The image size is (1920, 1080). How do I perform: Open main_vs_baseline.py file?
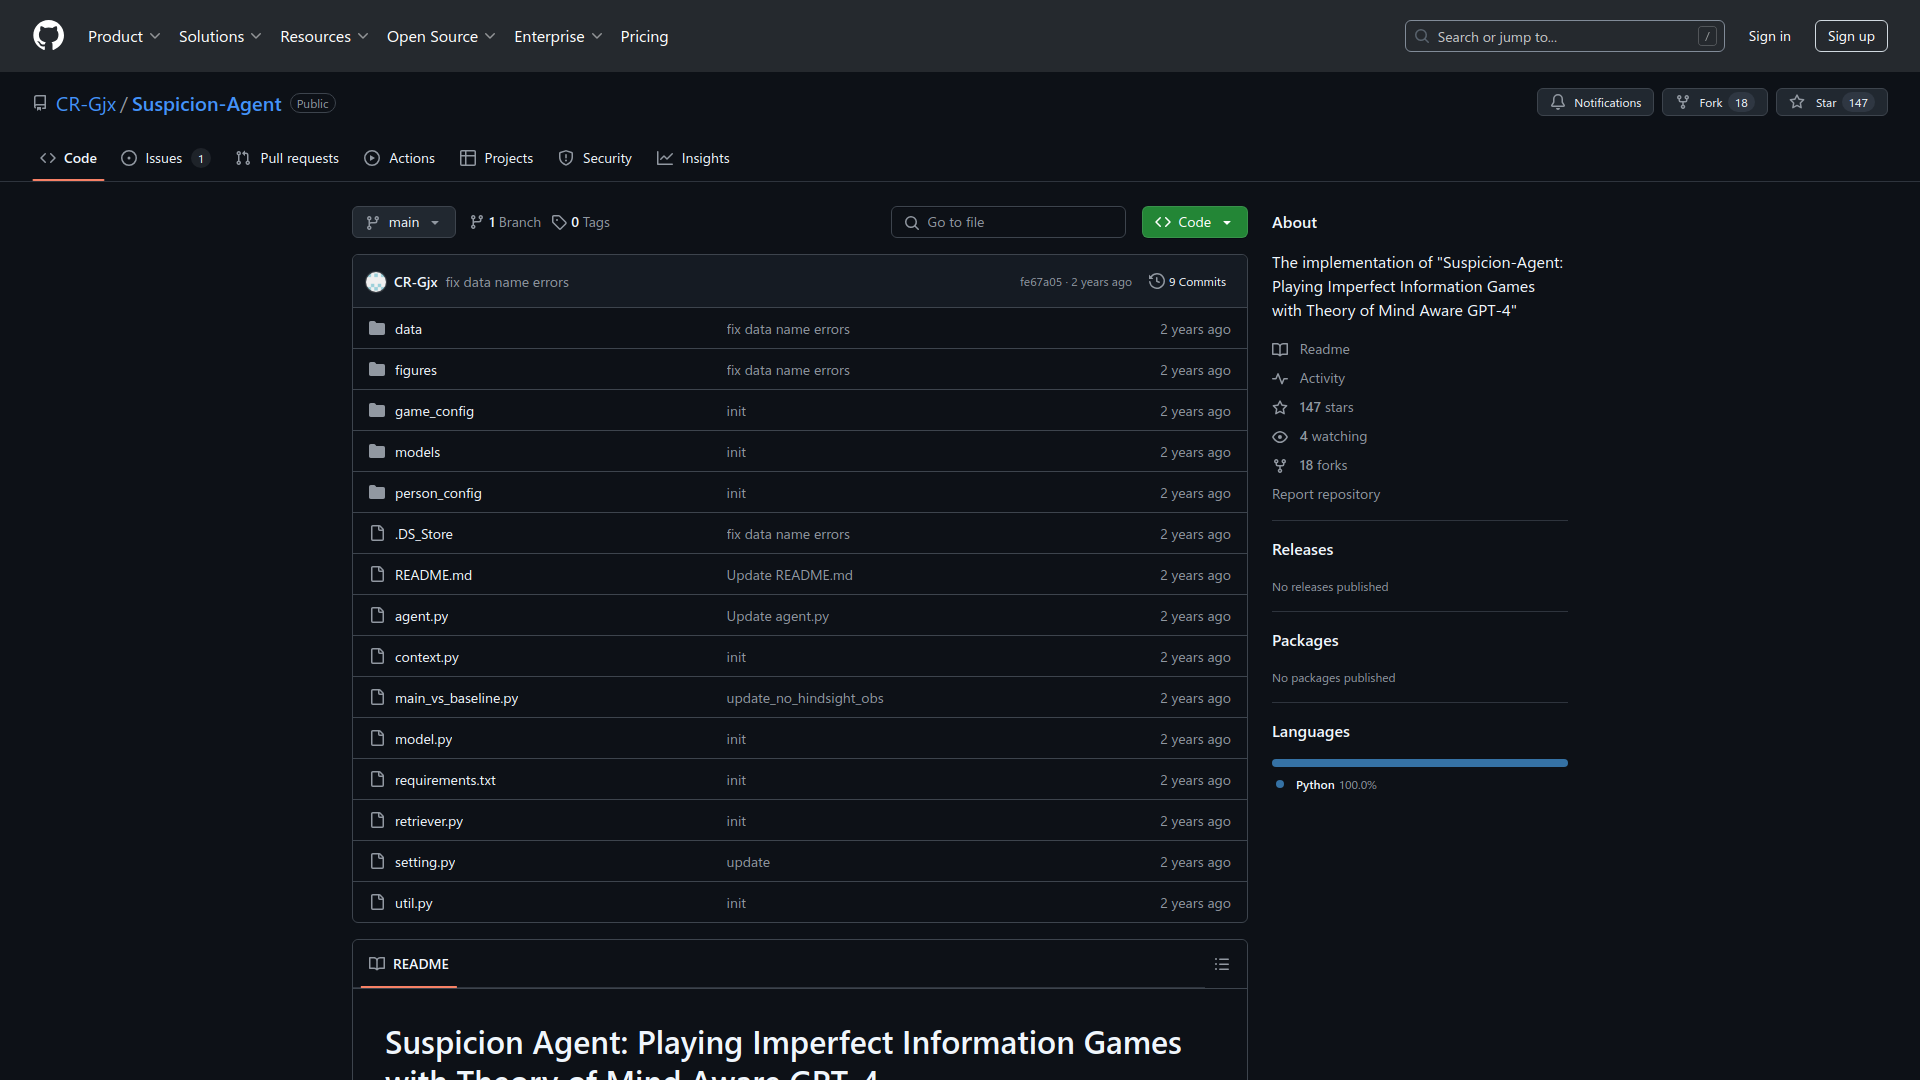456,698
